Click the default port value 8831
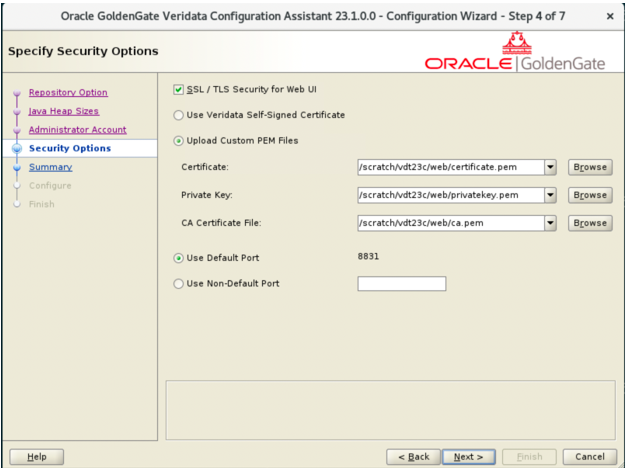Image resolution: width=626 pixels, height=473 pixels. pyautogui.click(x=368, y=256)
